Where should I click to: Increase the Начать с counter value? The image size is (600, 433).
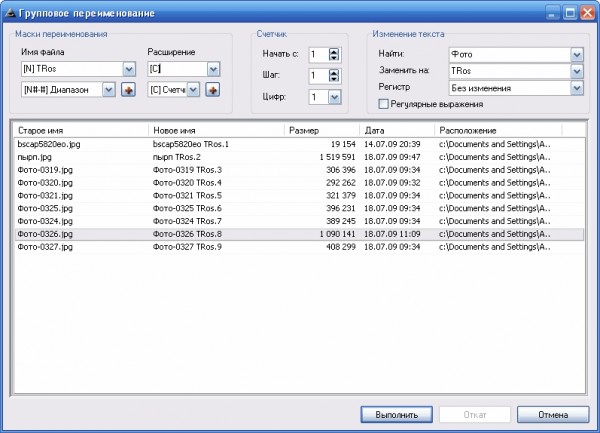334,51
